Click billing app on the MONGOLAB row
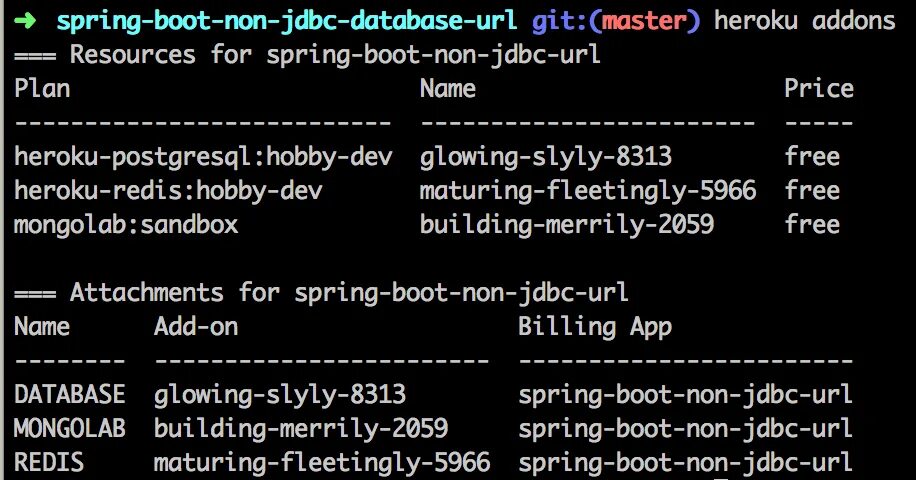Image resolution: width=916 pixels, height=480 pixels. (685, 429)
